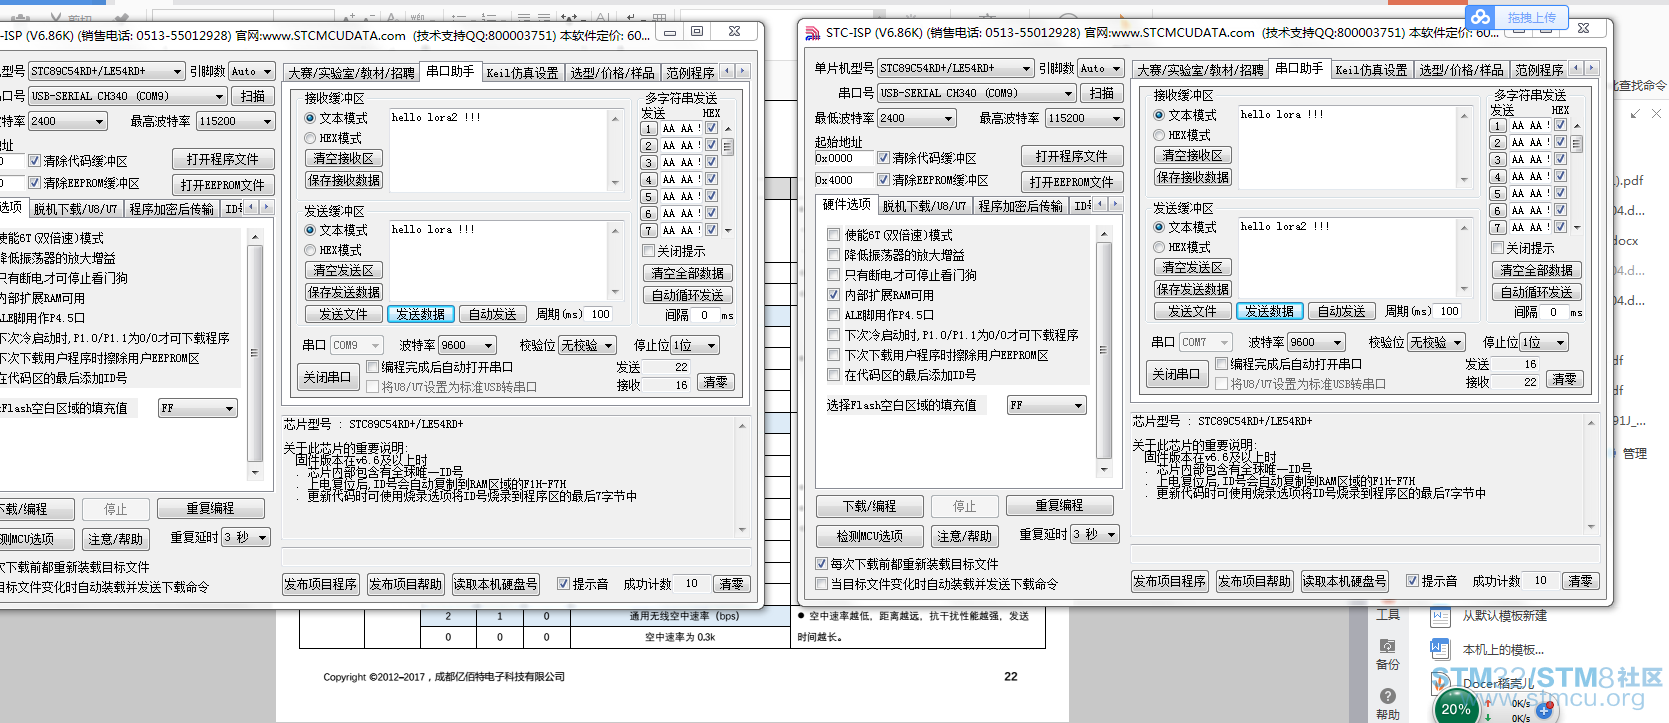Click 发送数据 button in right window
1669x723 pixels.
(1269, 311)
